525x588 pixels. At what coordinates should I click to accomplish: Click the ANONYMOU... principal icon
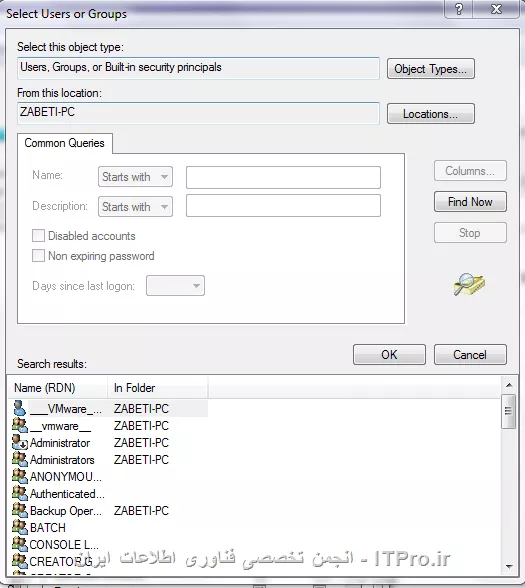pos(20,477)
